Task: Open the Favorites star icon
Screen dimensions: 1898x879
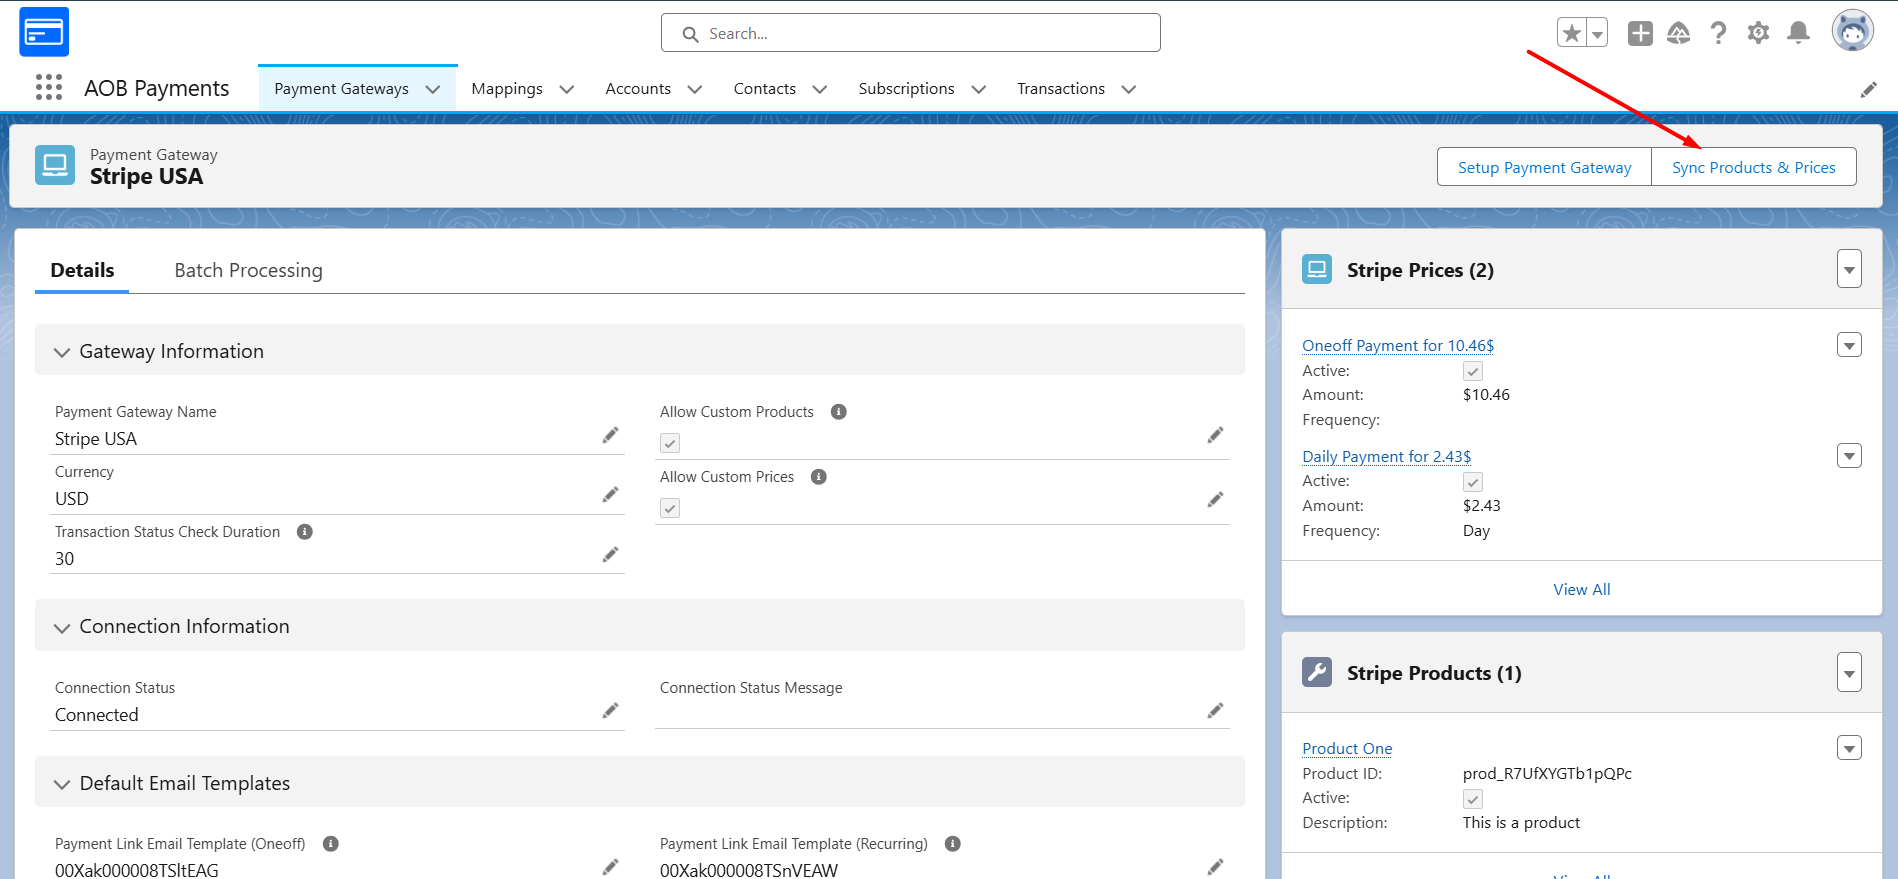Action: 1572,33
